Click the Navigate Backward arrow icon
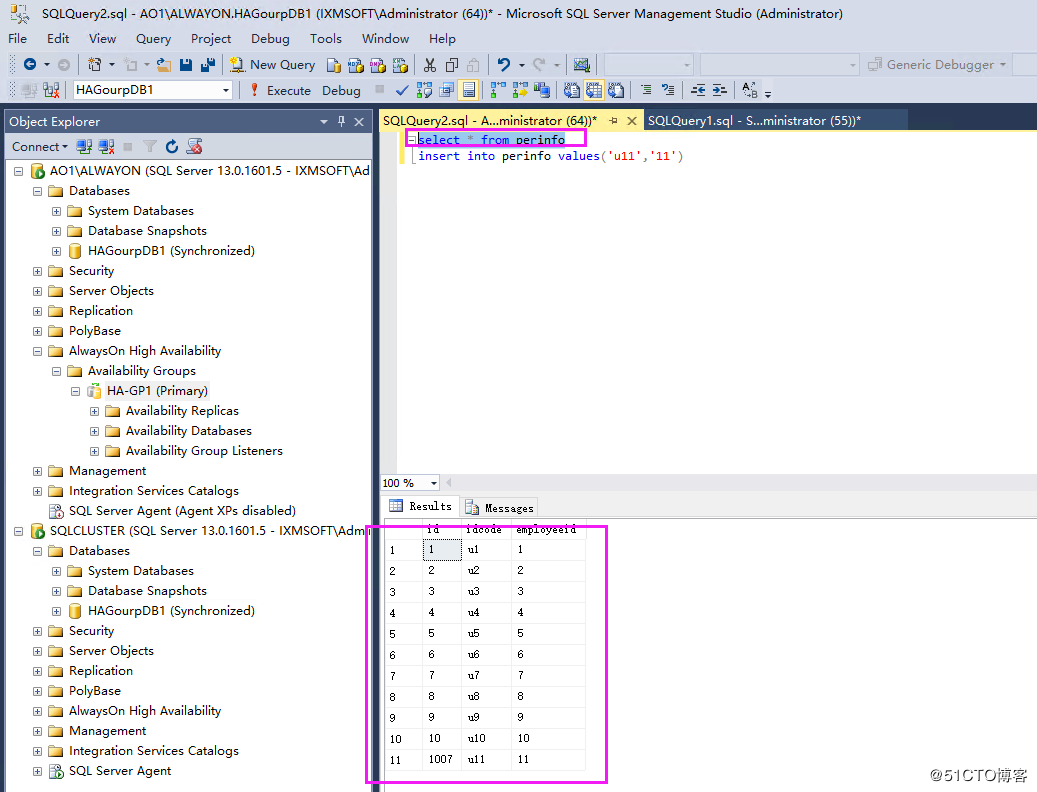The image size is (1037, 792). pos(30,64)
